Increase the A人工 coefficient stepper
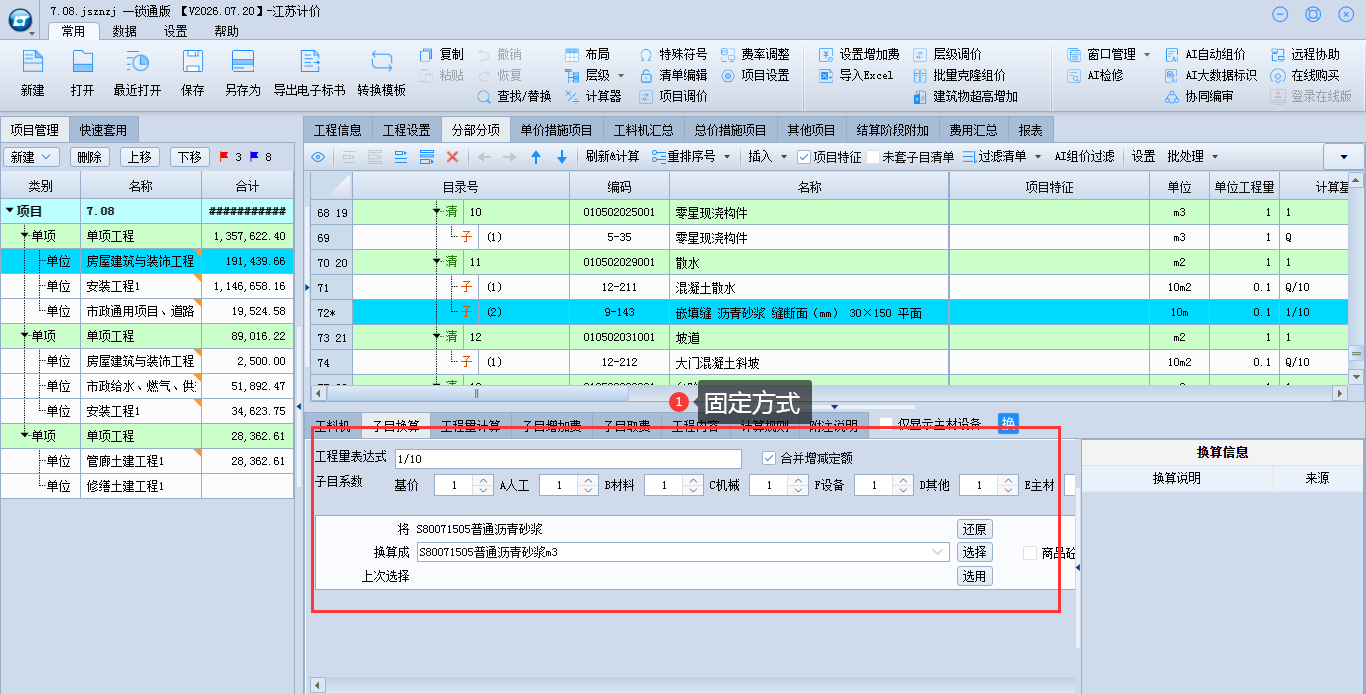This screenshot has width=1366, height=694. pos(587,480)
